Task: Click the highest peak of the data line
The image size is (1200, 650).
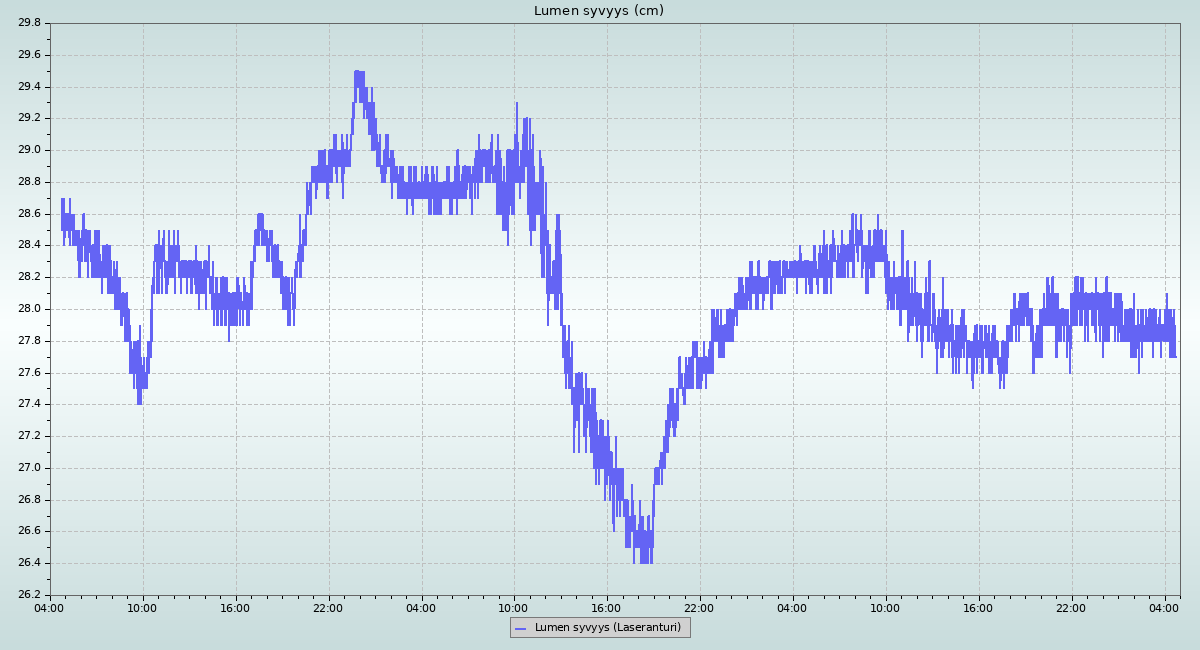Action: 359,73
